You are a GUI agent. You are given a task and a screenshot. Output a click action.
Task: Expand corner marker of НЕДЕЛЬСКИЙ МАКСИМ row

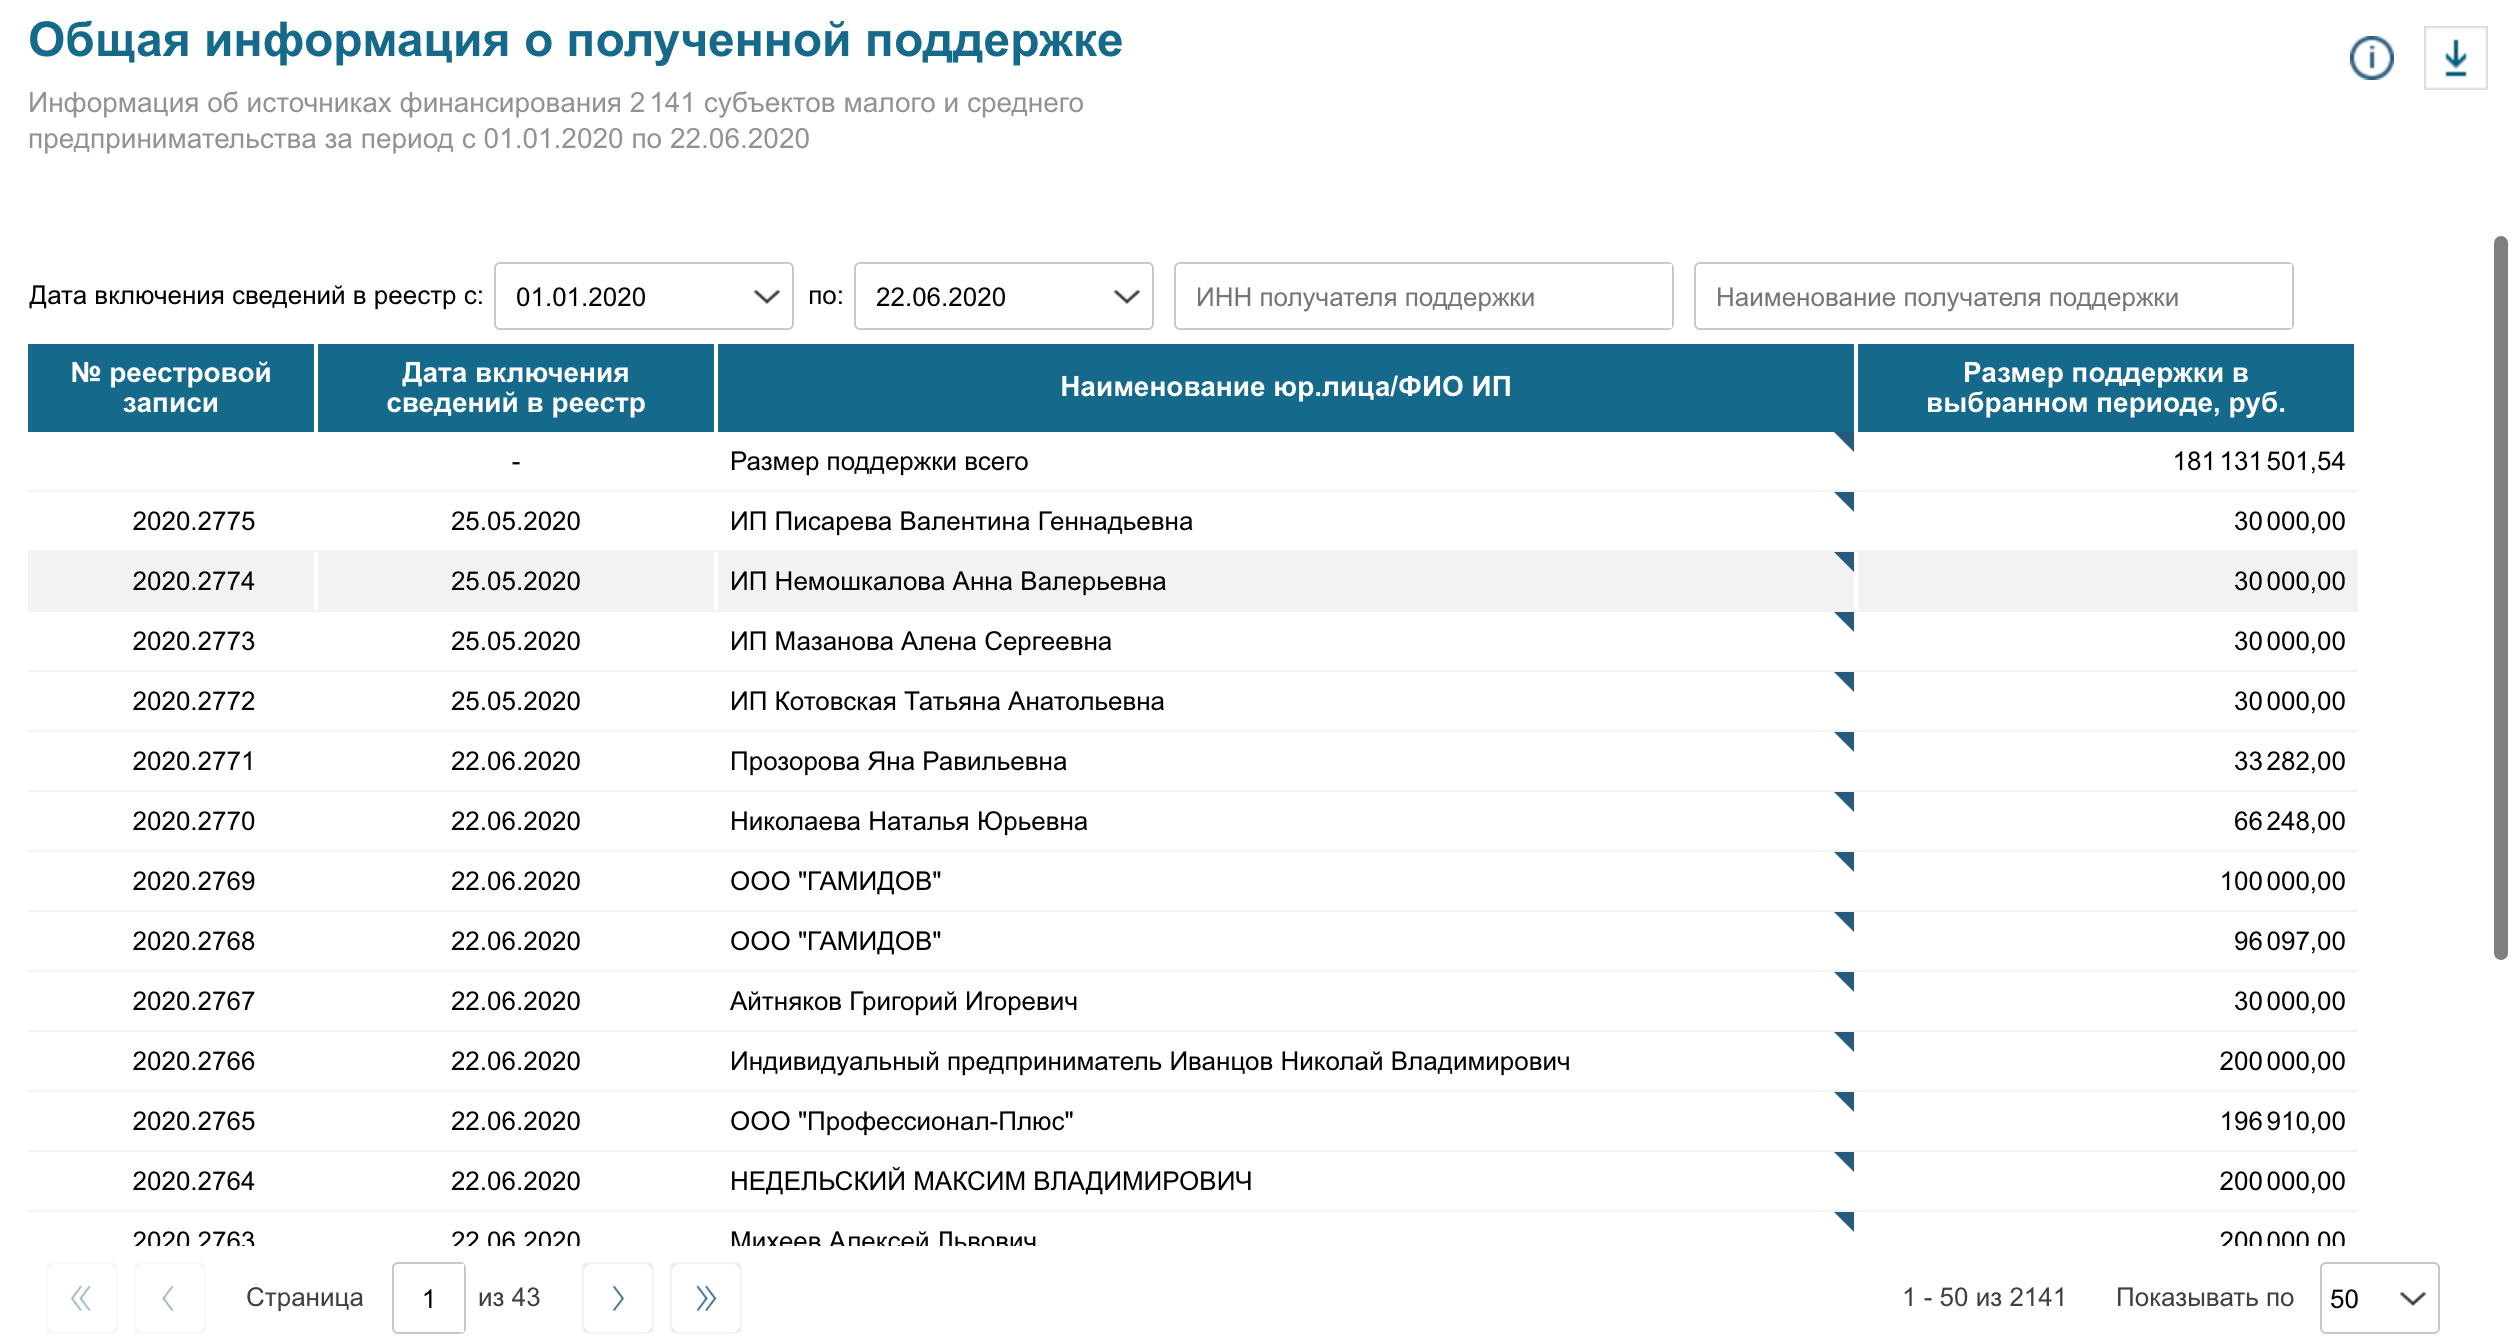[1845, 1161]
